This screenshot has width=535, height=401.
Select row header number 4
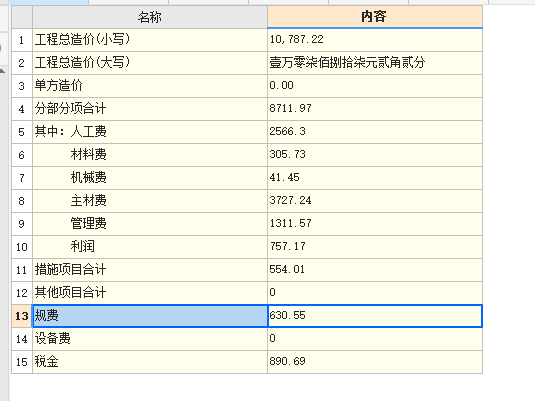(x=22, y=109)
